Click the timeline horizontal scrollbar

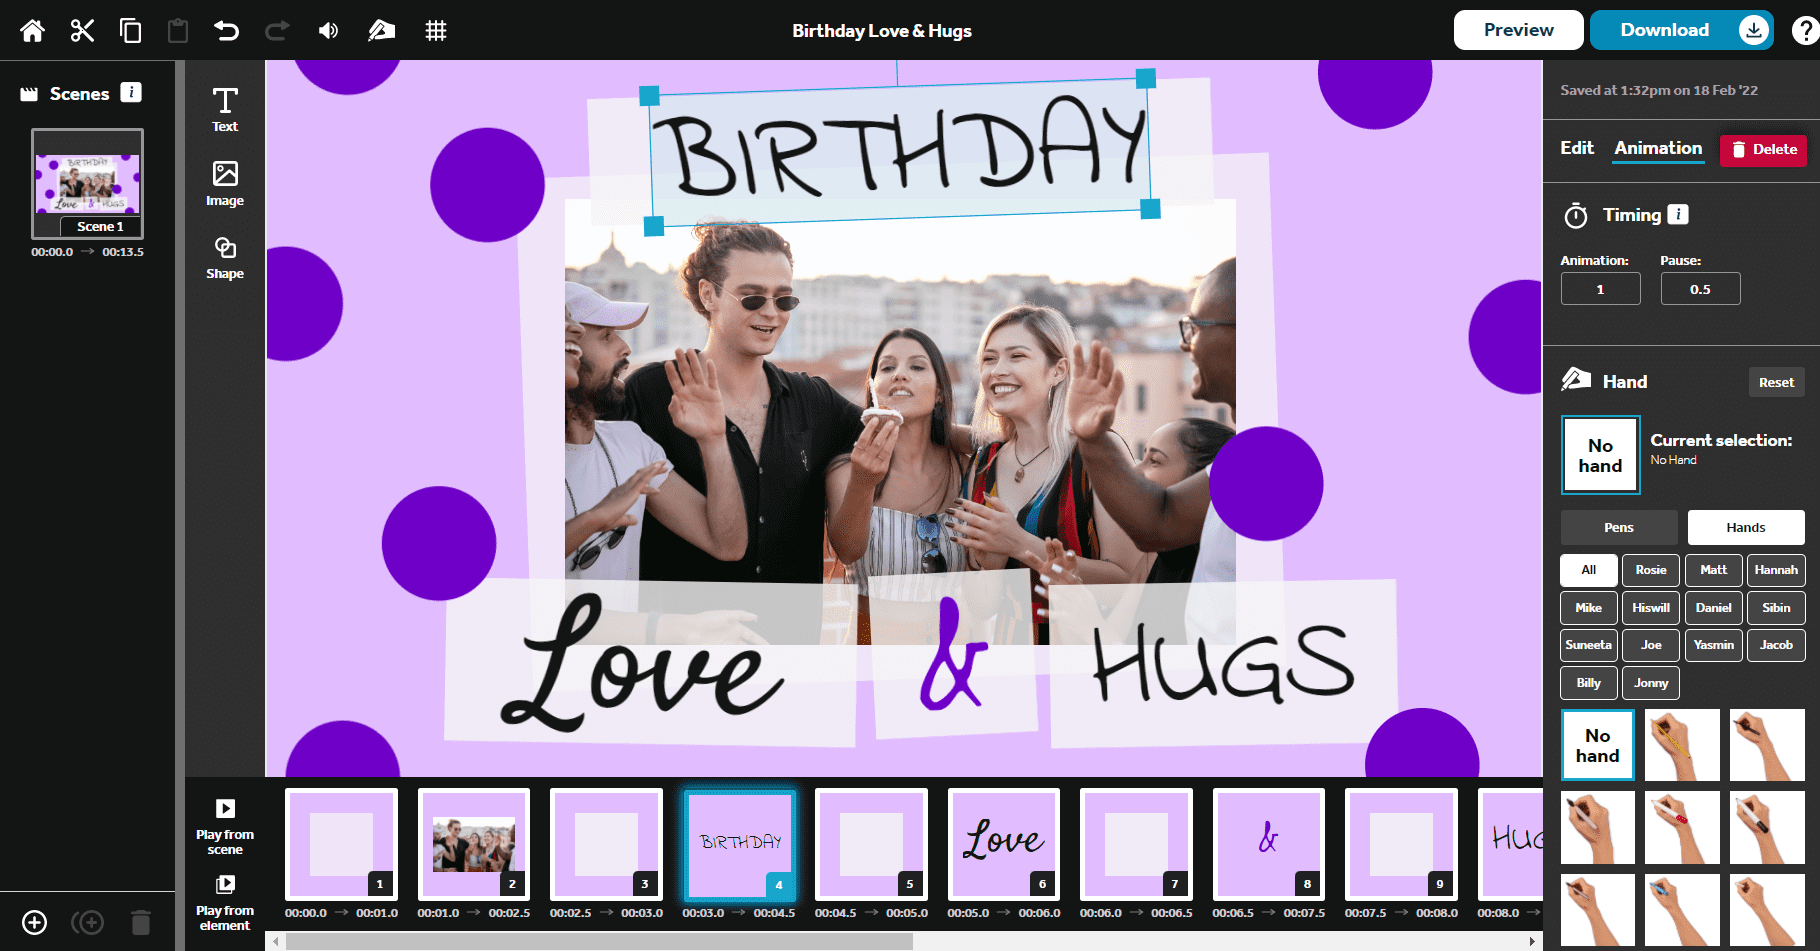(600, 941)
